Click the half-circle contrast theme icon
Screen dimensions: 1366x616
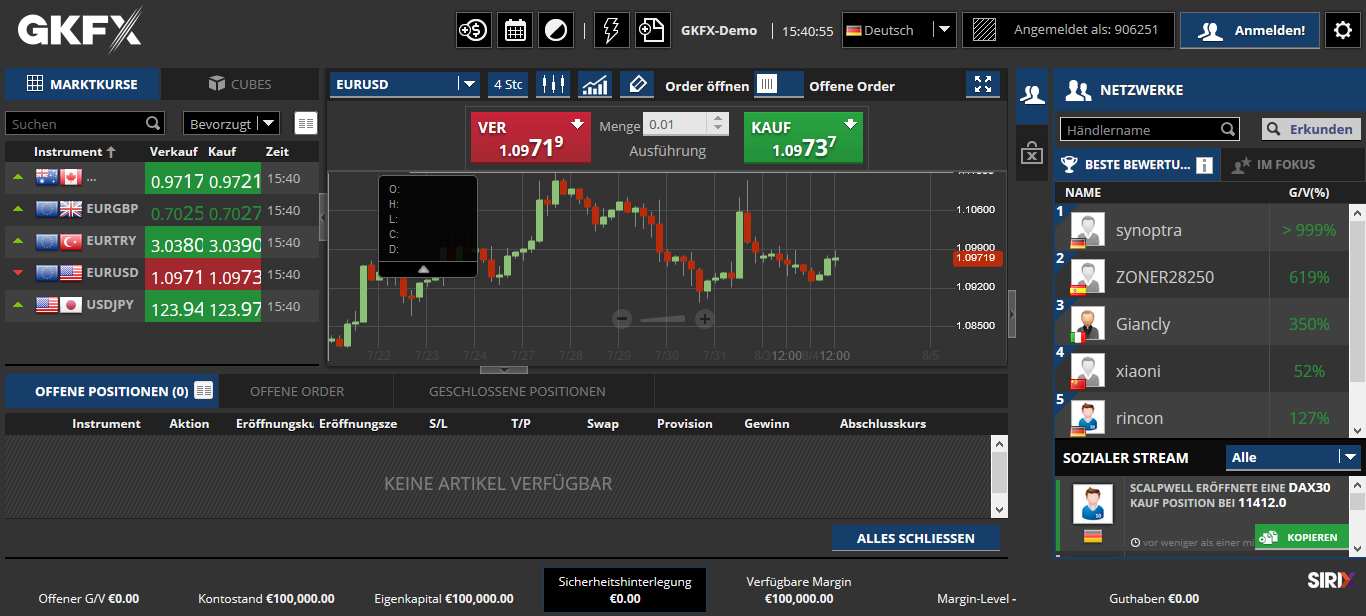(555, 30)
